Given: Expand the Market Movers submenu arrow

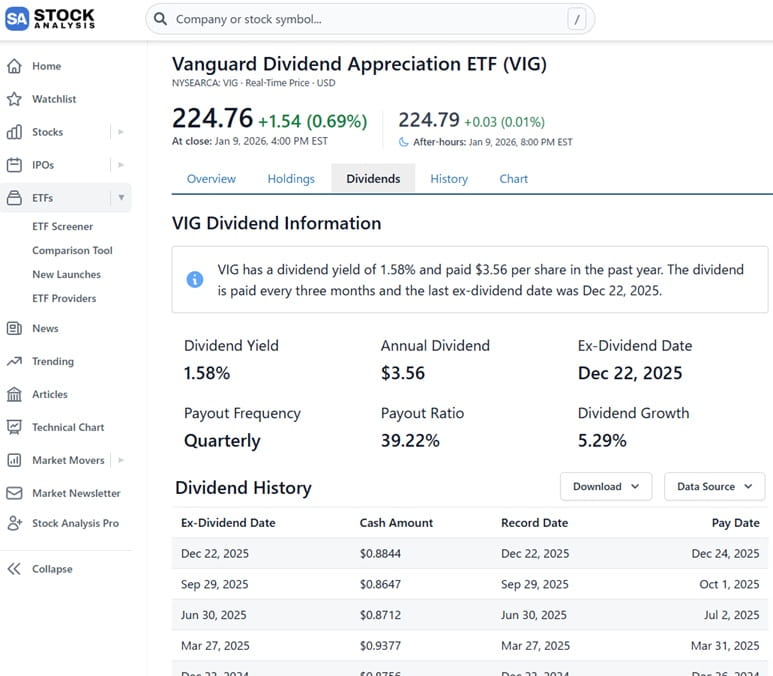Looking at the screenshot, I should (121, 460).
